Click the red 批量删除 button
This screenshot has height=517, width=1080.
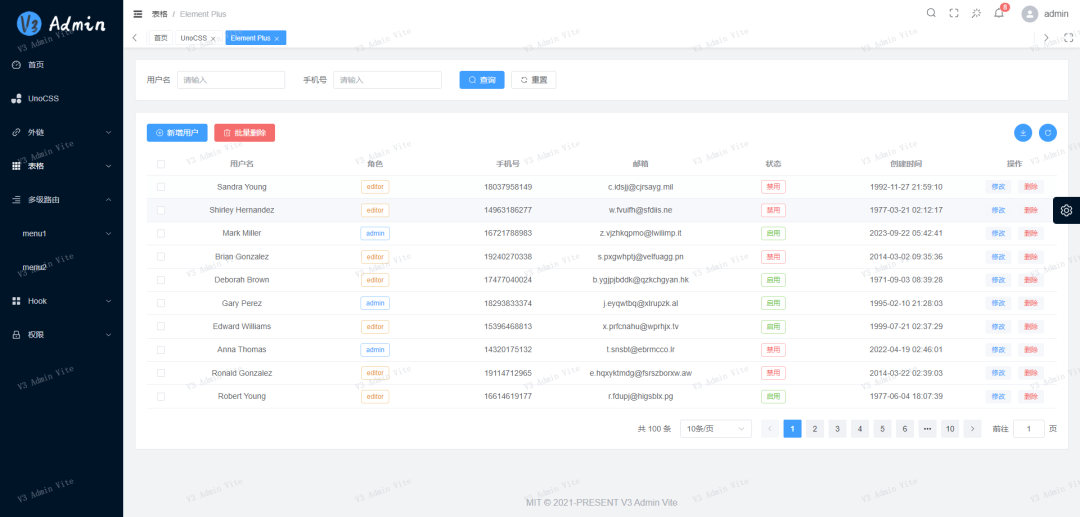pos(244,132)
